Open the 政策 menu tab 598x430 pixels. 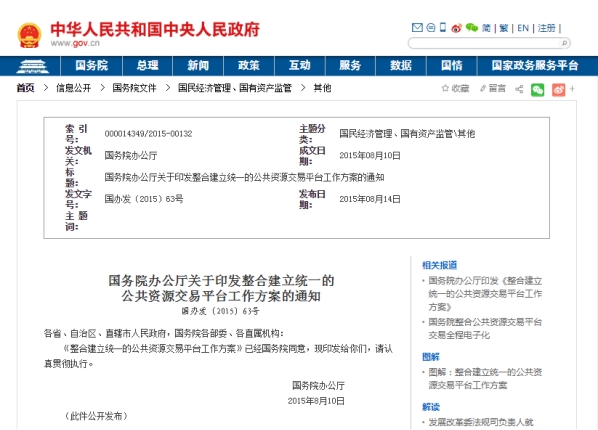tap(249, 66)
